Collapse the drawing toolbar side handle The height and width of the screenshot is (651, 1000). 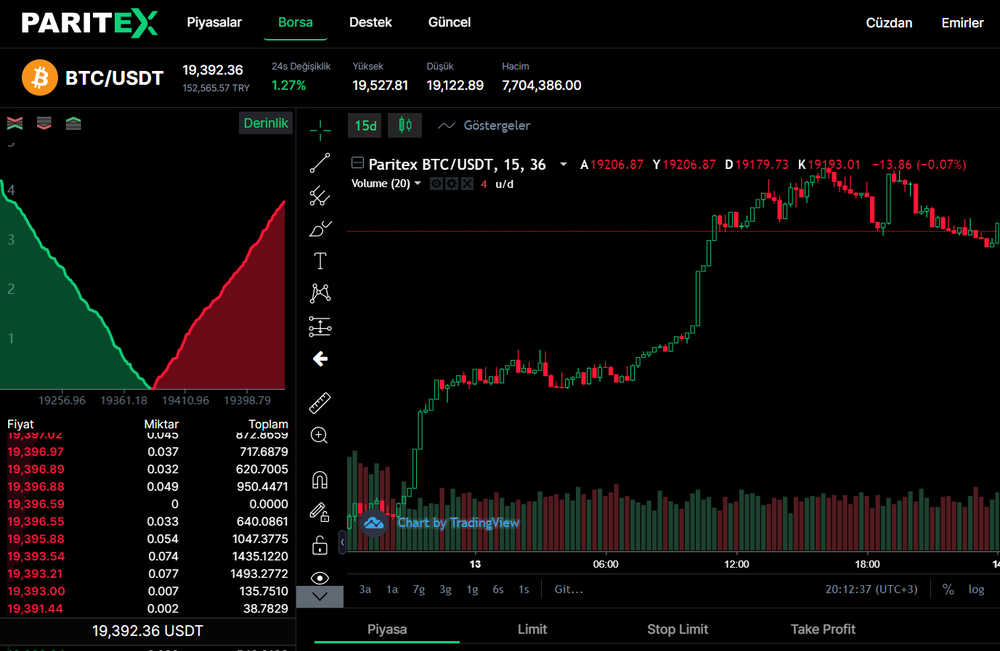click(x=342, y=543)
